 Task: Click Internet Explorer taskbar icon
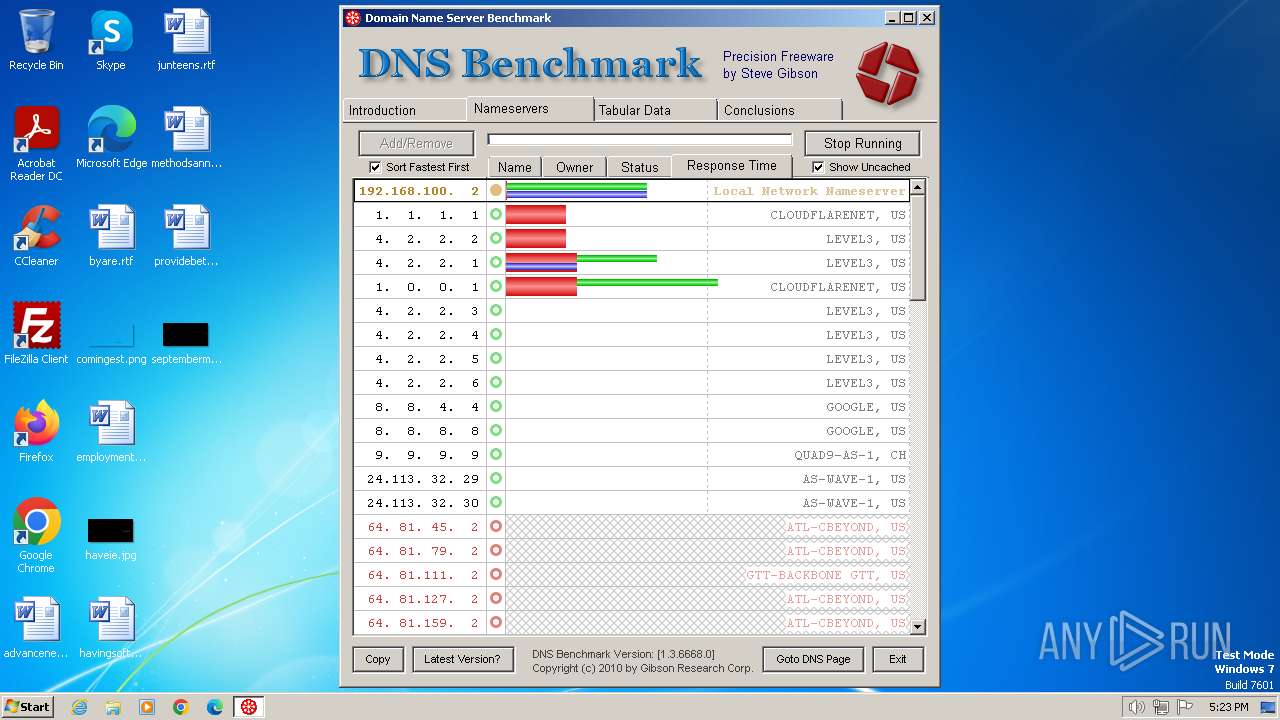point(79,707)
